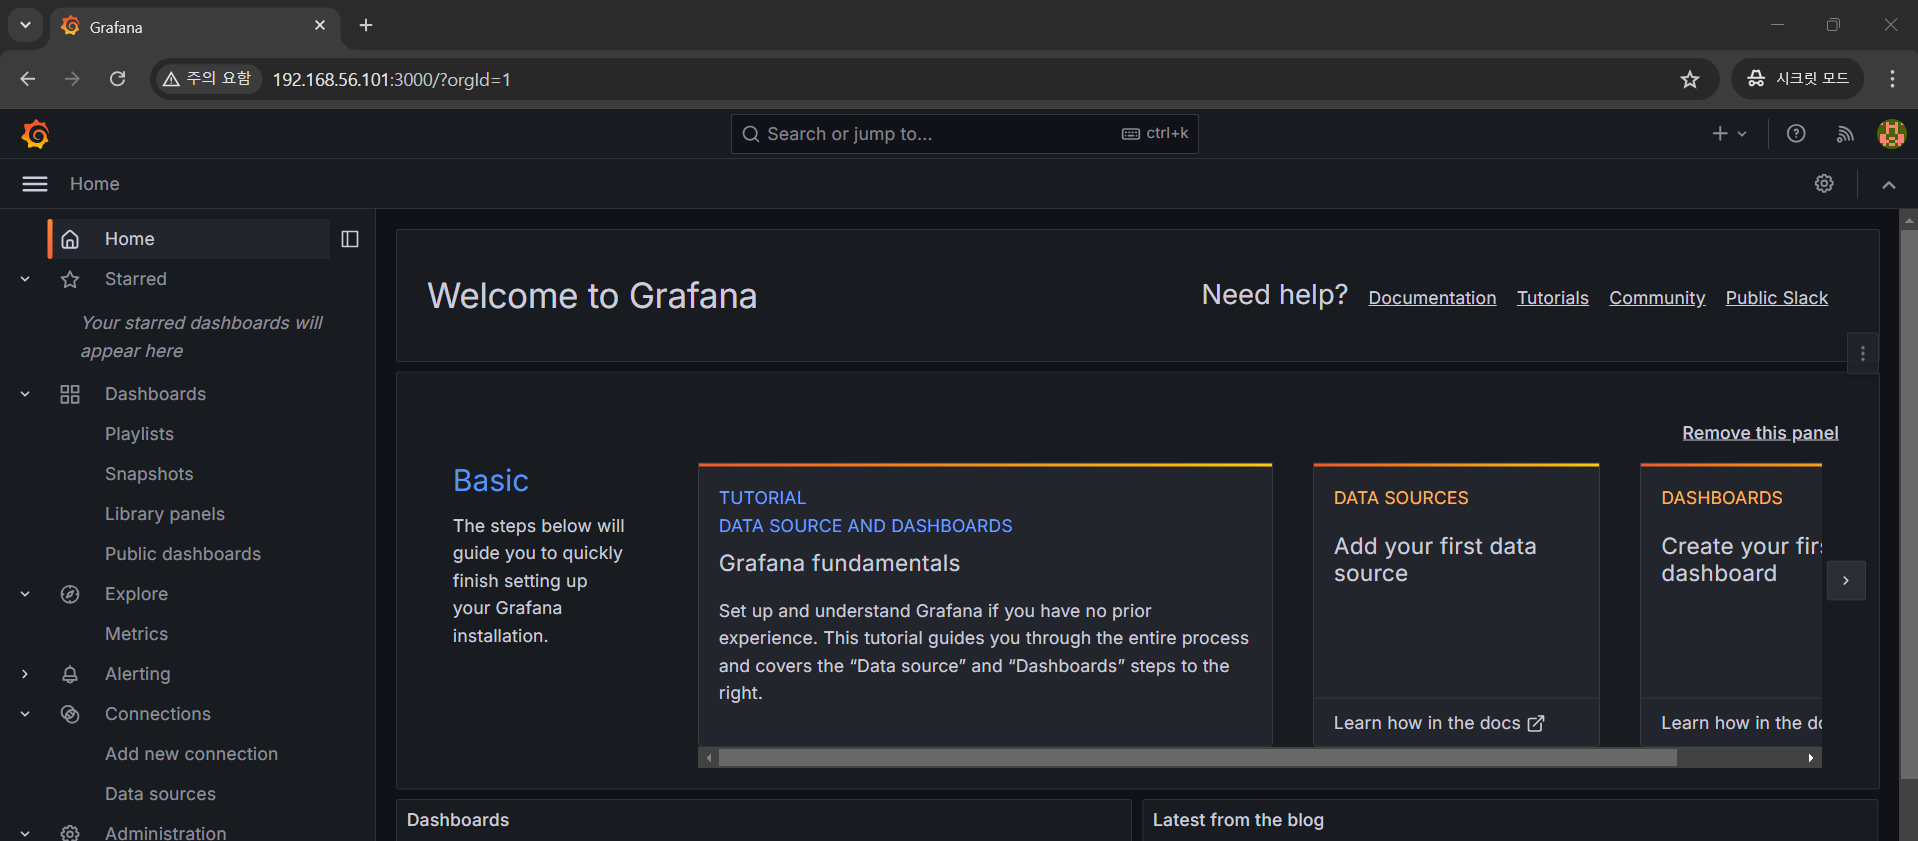This screenshot has width=1918, height=841.
Task: Click the Grafana logo in the top bar
Action: click(36, 134)
